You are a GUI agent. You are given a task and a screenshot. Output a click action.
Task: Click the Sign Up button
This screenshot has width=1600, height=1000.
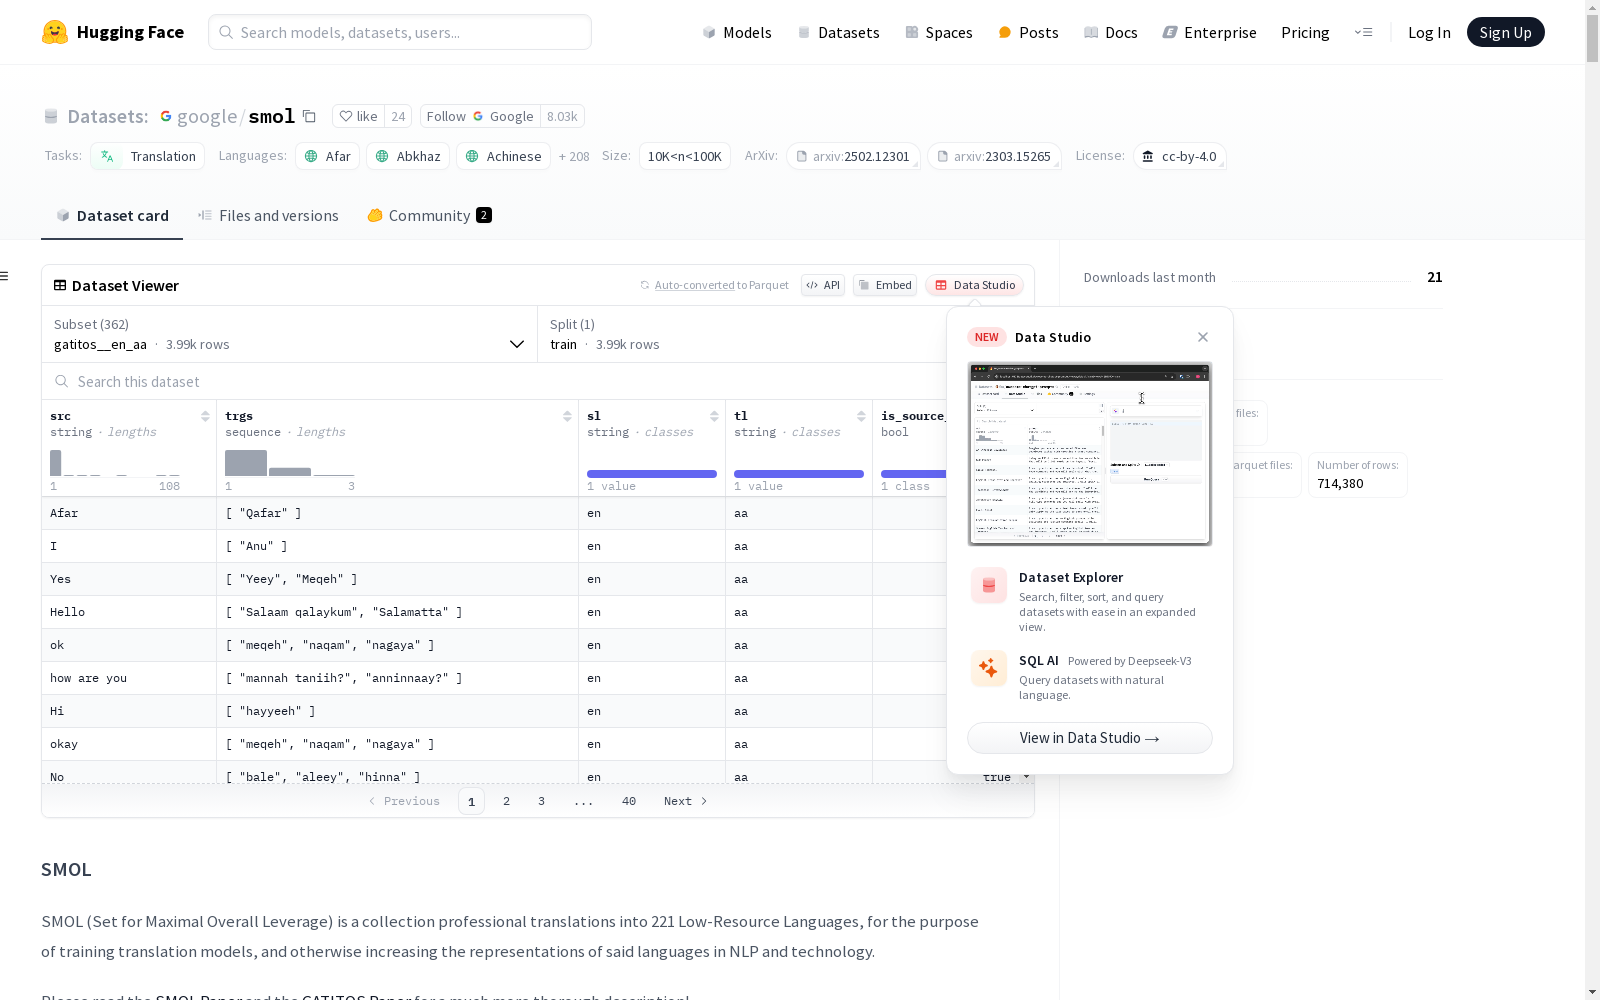tap(1505, 32)
